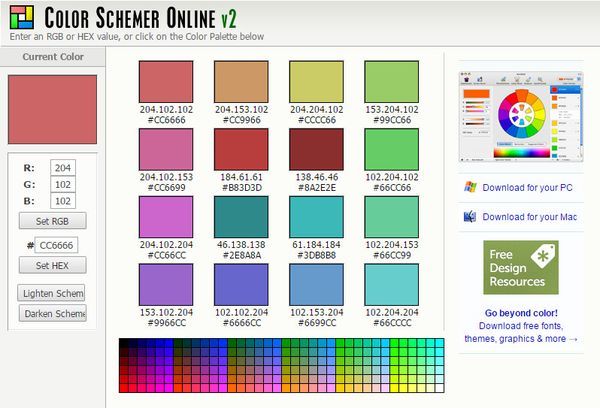Click the 204.102.102 RGB label

click(x=166, y=109)
